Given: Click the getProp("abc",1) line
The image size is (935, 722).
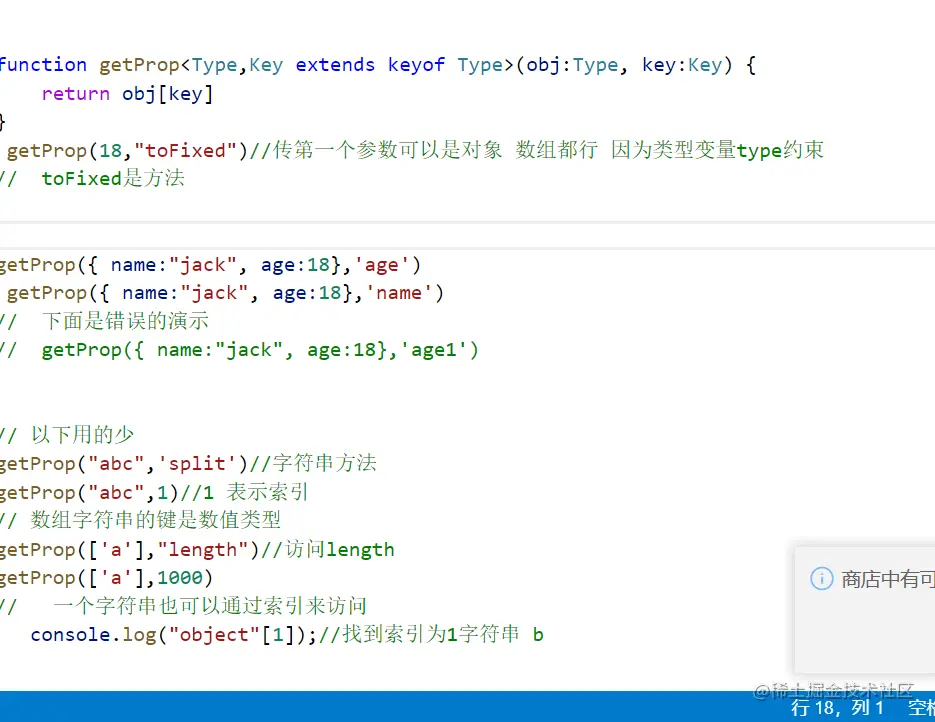Looking at the screenshot, I should (154, 492).
